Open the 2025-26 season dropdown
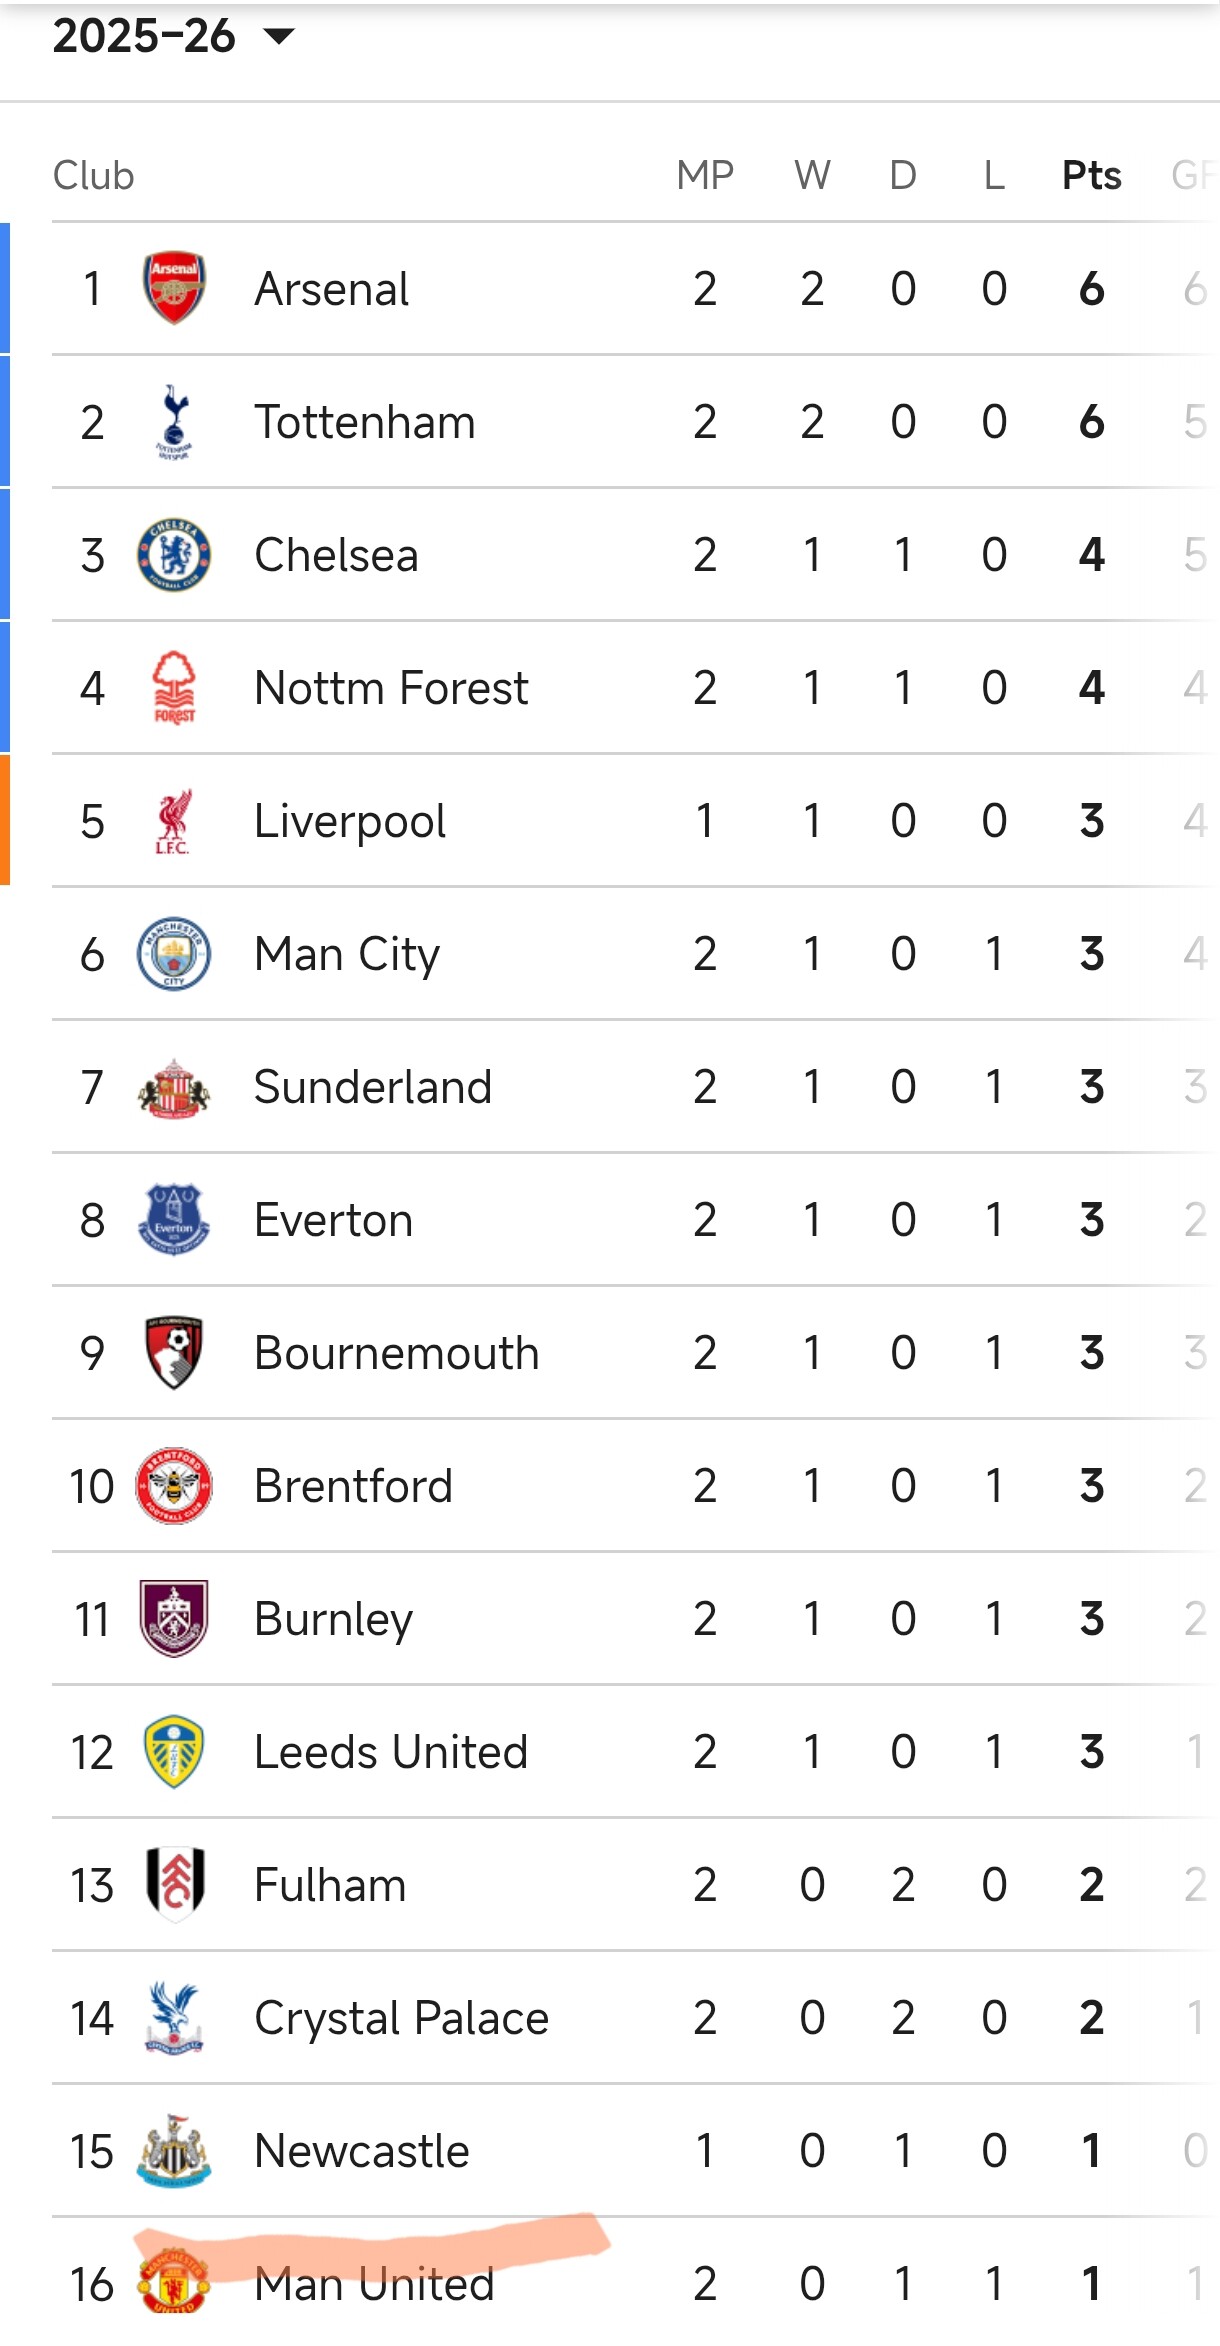Screen dimensions: 1220x2346 tap(174, 37)
